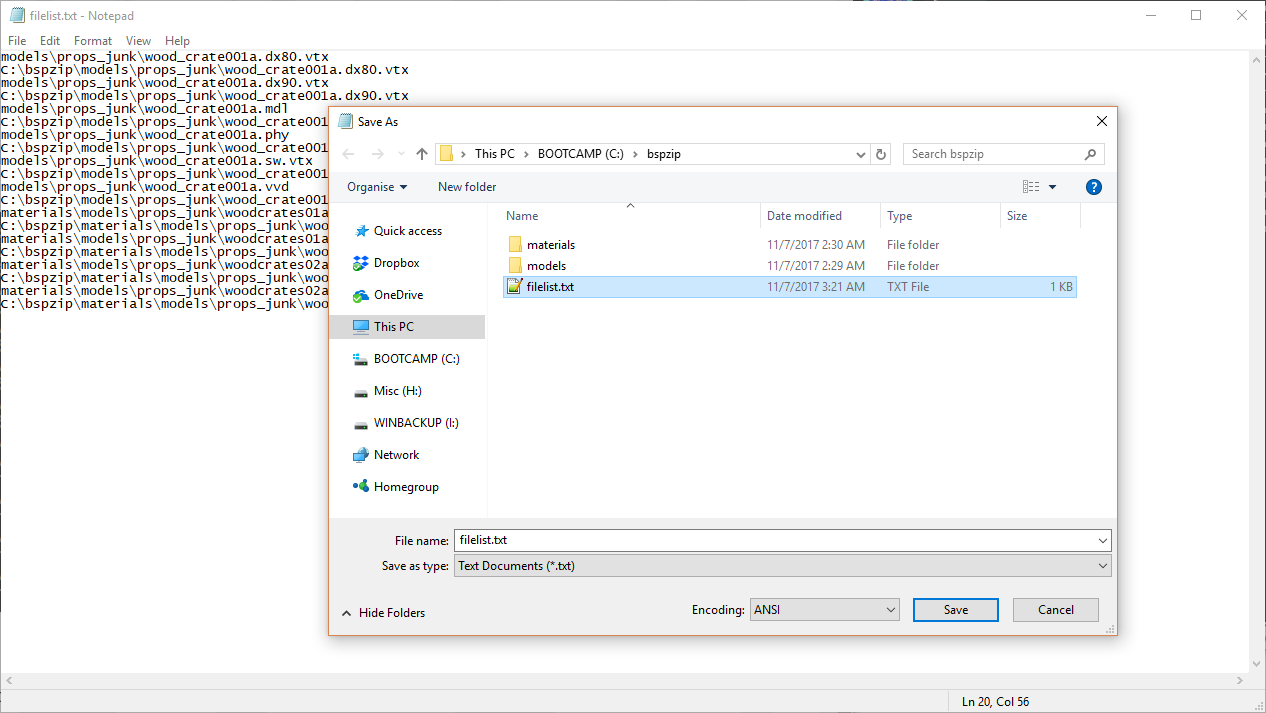Select Dropbox in navigation pane

point(396,263)
